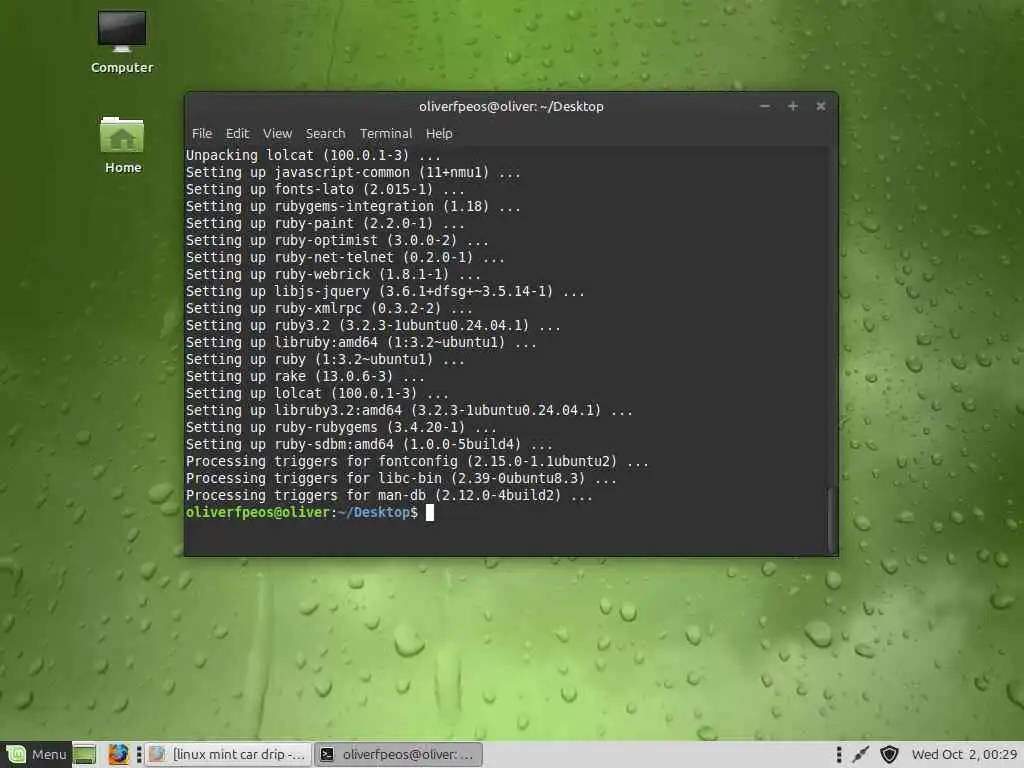The width and height of the screenshot is (1024, 768).
Task: Open the Help menu in terminal
Action: 439,133
